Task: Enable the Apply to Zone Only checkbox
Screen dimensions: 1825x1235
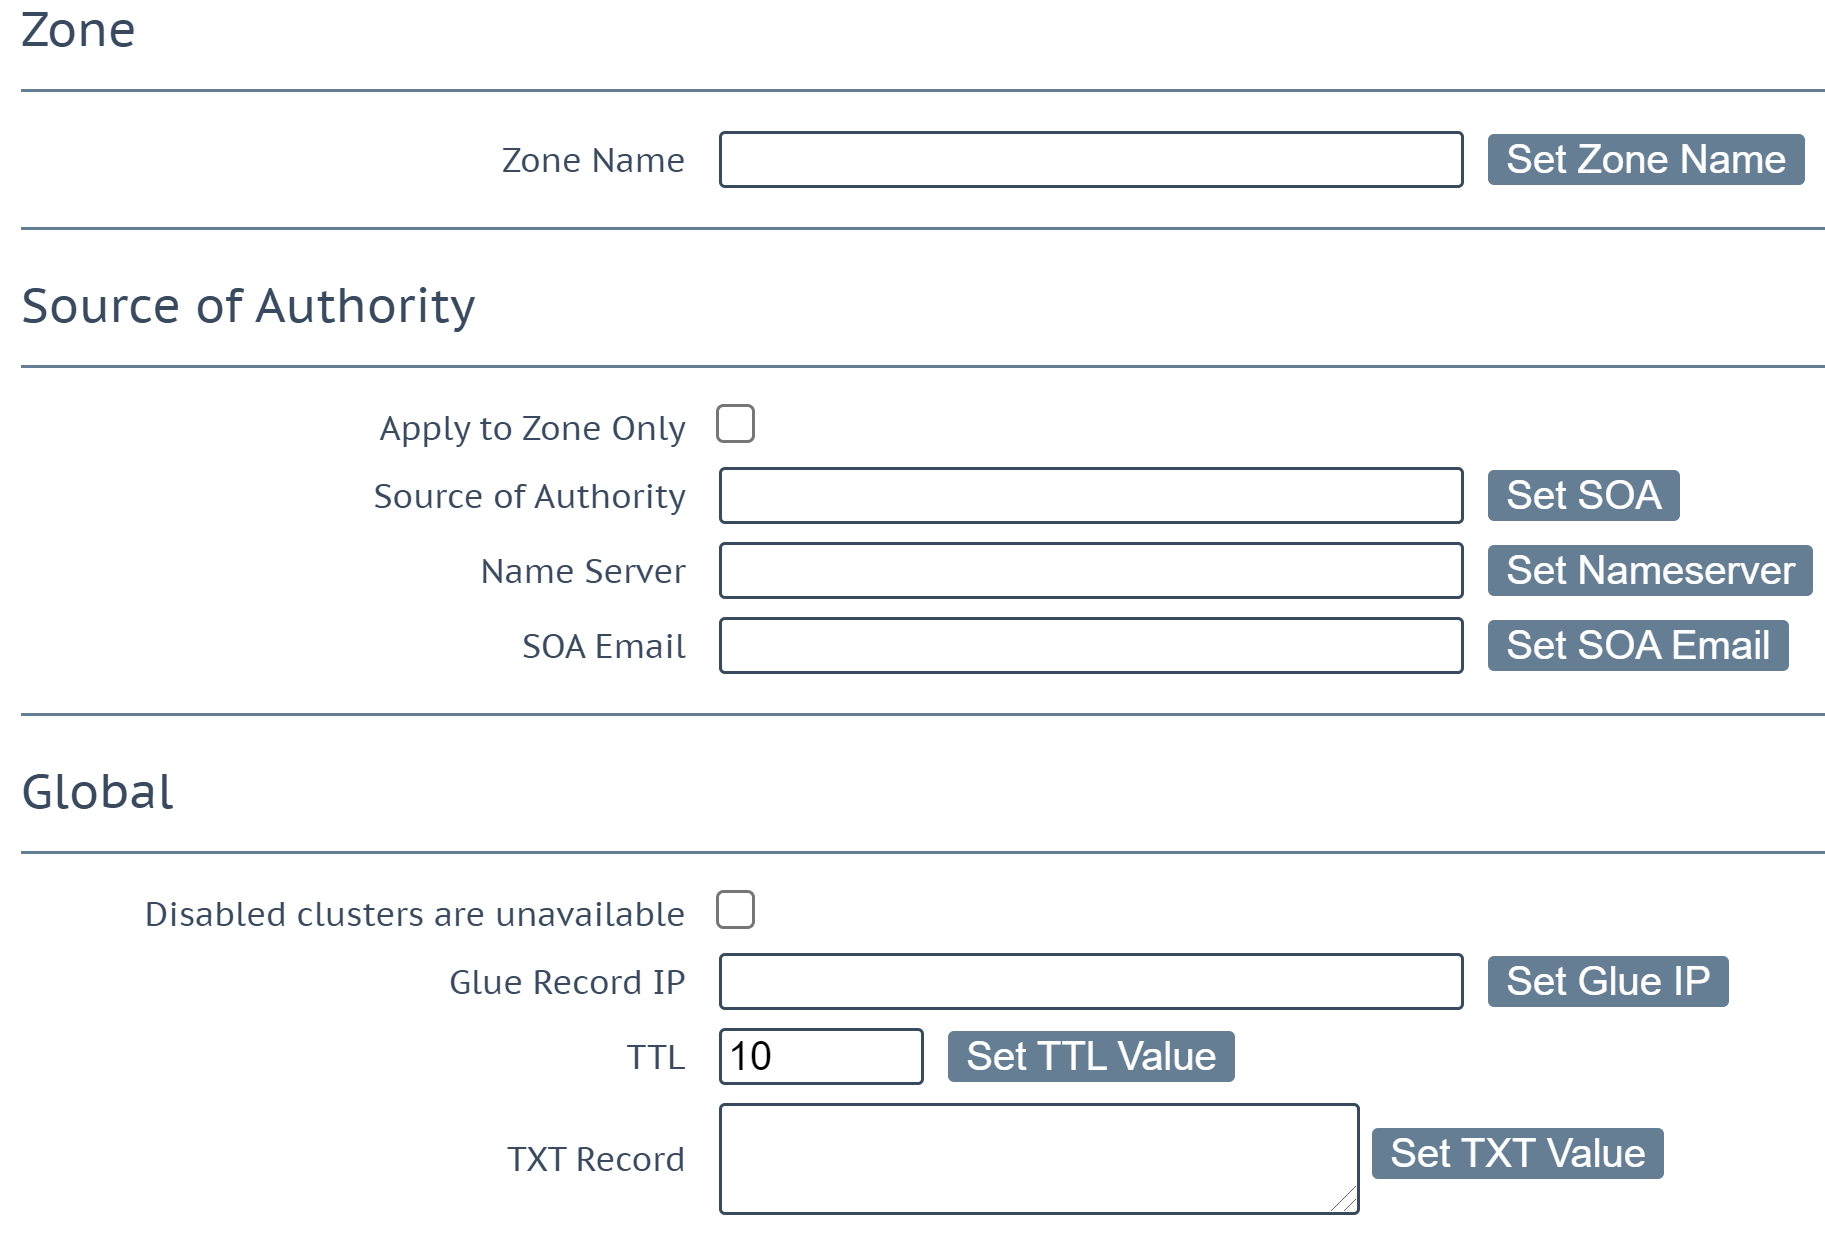Action: pyautogui.click(x=735, y=424)
